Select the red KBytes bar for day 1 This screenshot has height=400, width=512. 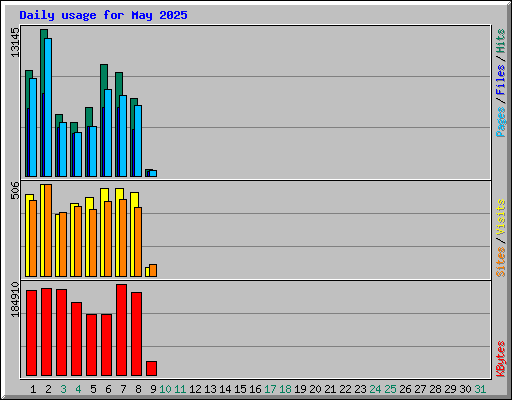[31, 333]
